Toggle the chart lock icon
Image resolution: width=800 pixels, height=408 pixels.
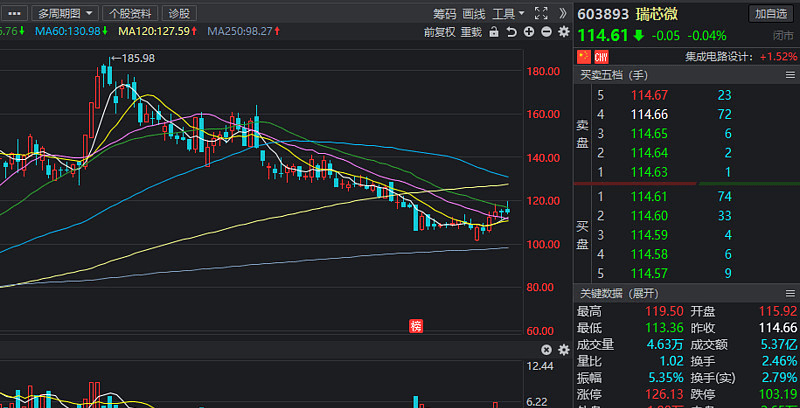[493, 32]
